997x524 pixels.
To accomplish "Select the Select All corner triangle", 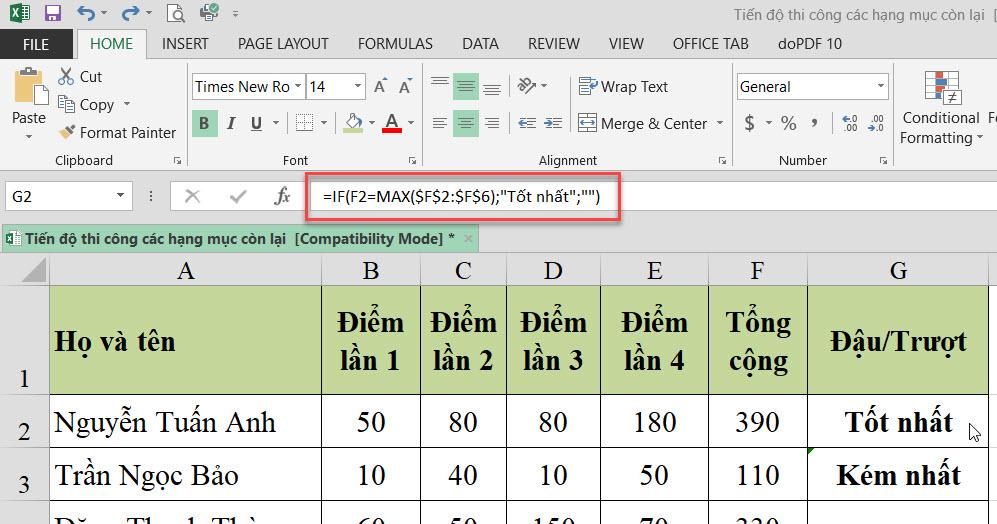I will point(34,270).
